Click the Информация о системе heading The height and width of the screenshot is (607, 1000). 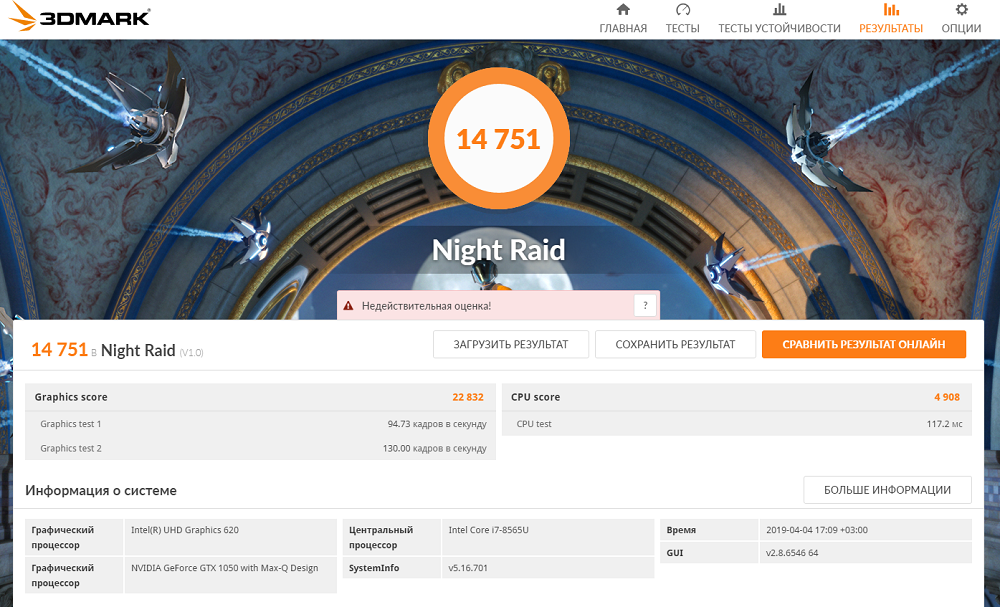[x=101, y=490]
